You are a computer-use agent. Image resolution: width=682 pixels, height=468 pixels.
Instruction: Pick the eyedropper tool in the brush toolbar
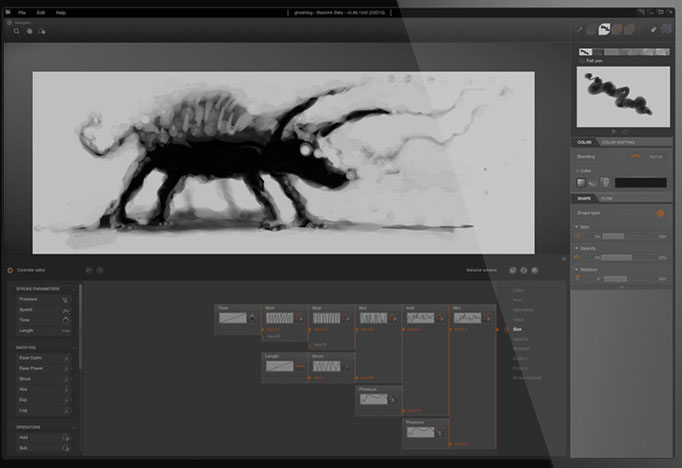(x=580, y=30)
